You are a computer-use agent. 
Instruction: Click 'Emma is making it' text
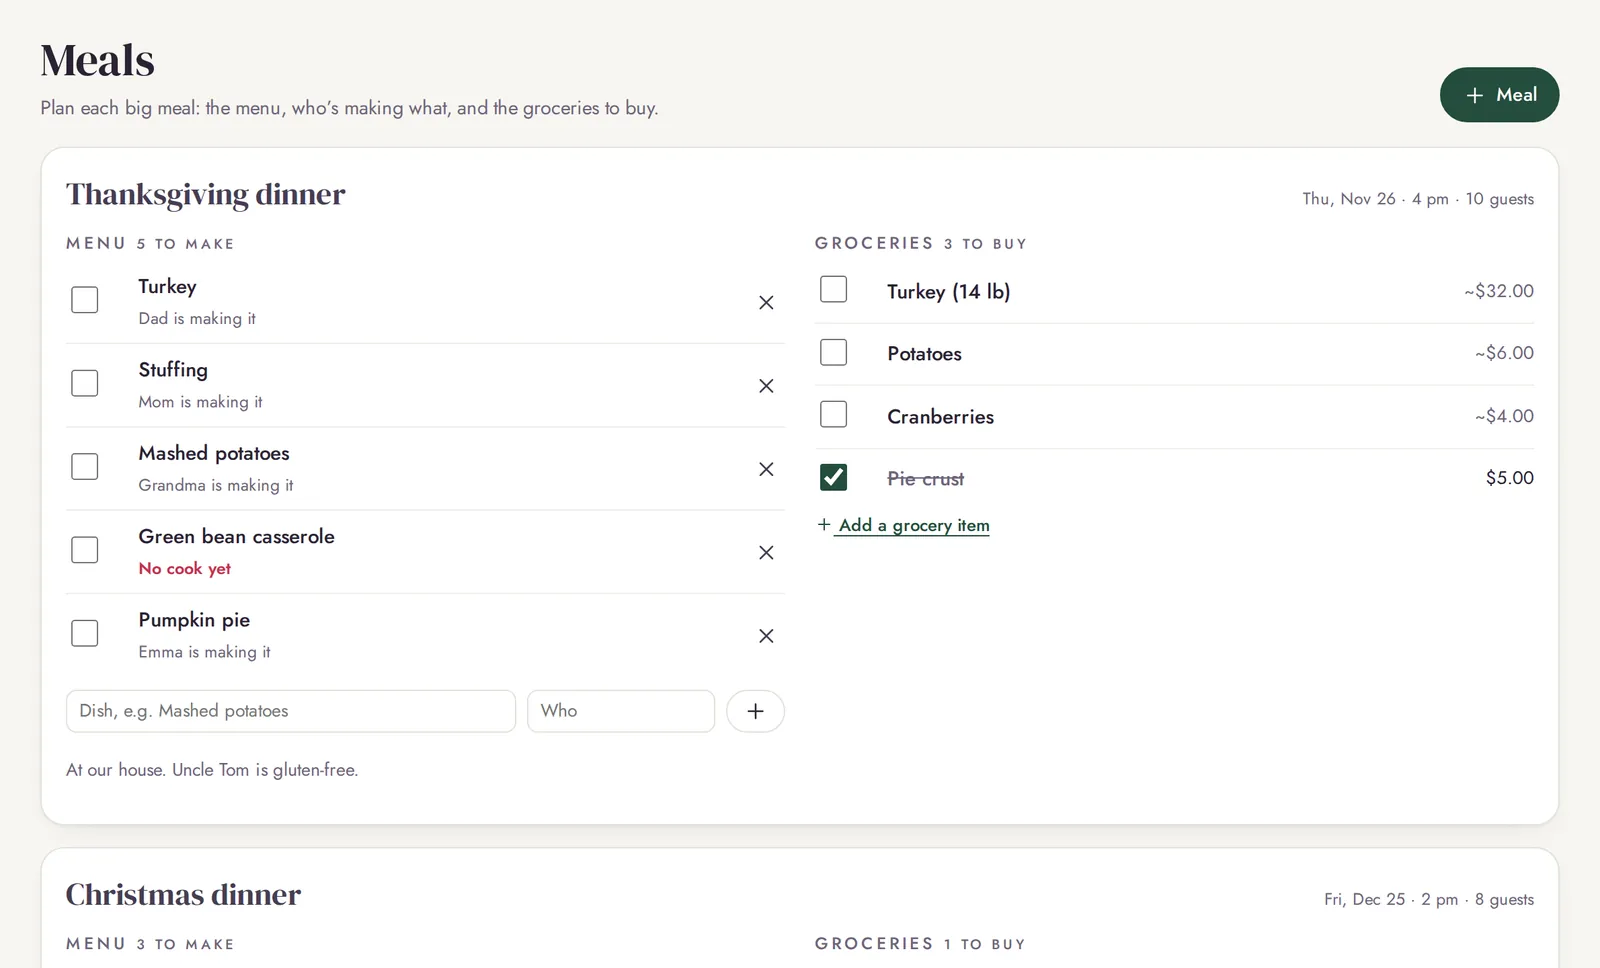tap(205, 652)
